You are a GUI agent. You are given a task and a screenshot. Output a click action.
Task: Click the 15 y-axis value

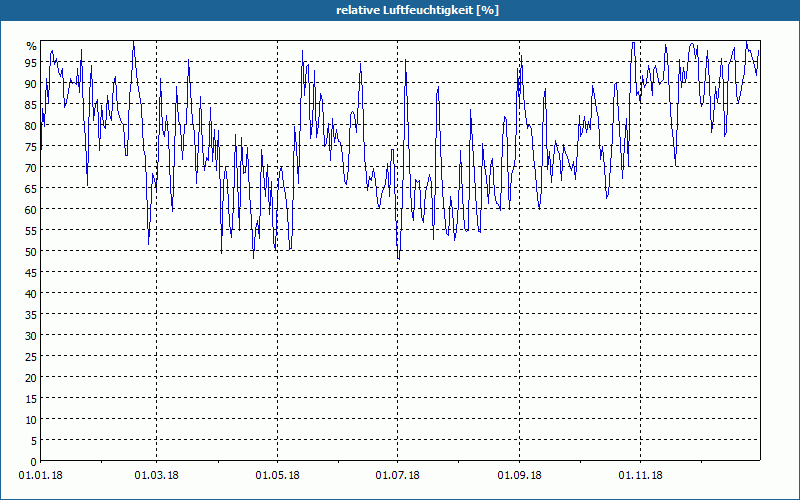[31, 399]
